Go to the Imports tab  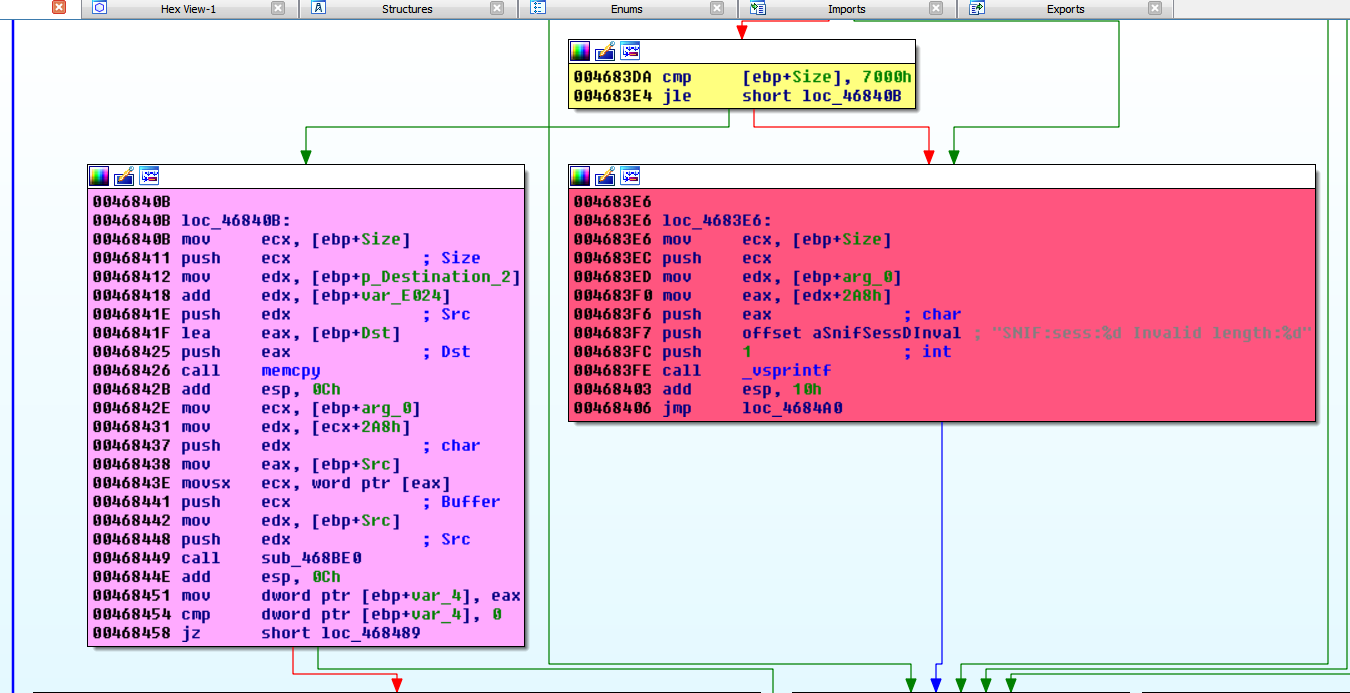(846, 9)
